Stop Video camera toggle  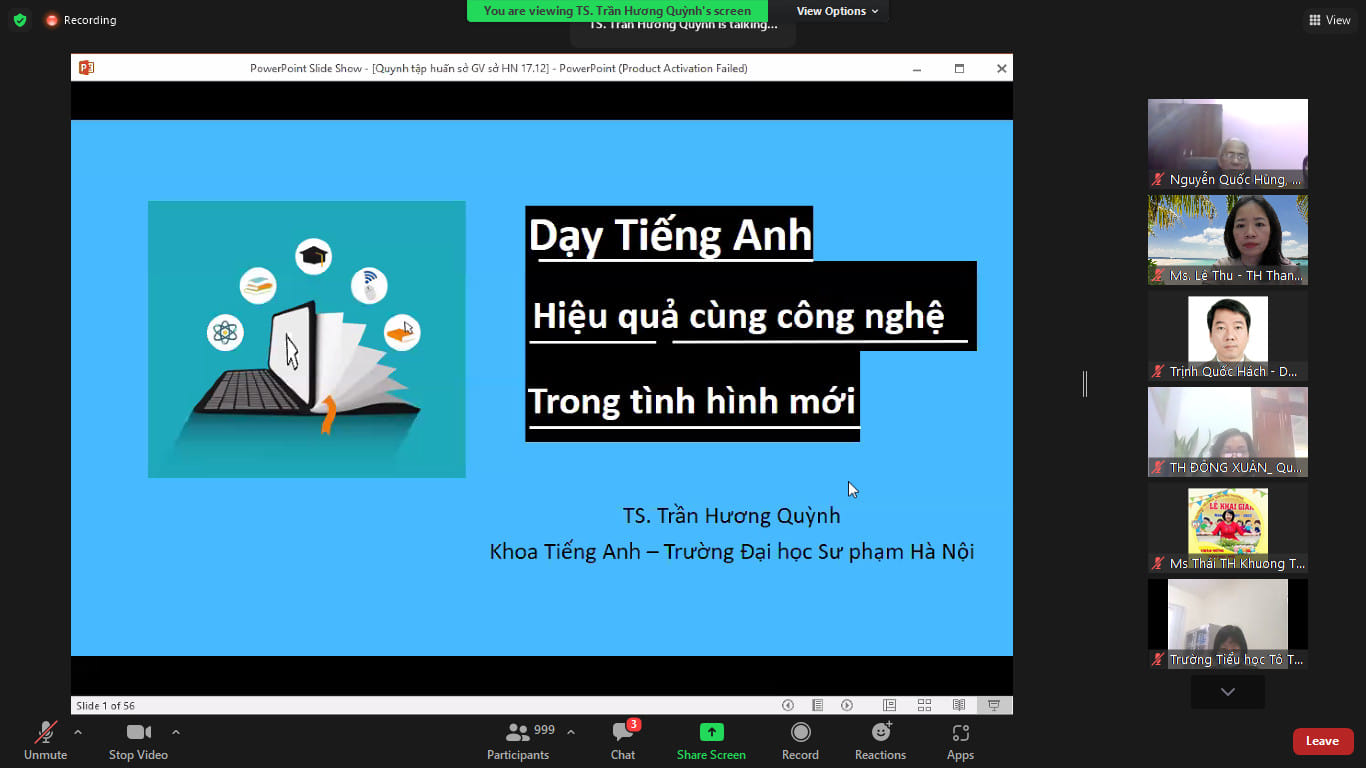coord(138,741)
